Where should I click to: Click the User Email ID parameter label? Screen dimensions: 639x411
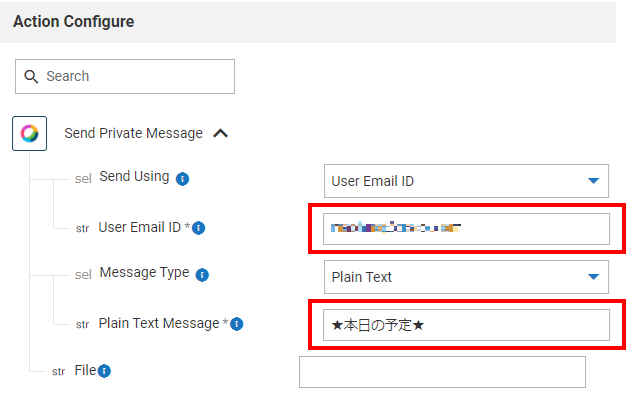[140, 227]
